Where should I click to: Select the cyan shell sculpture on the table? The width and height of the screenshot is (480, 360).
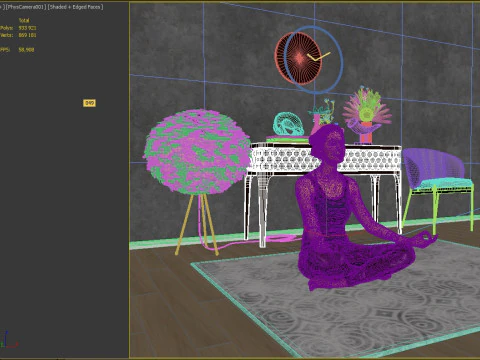coord(289,124)
